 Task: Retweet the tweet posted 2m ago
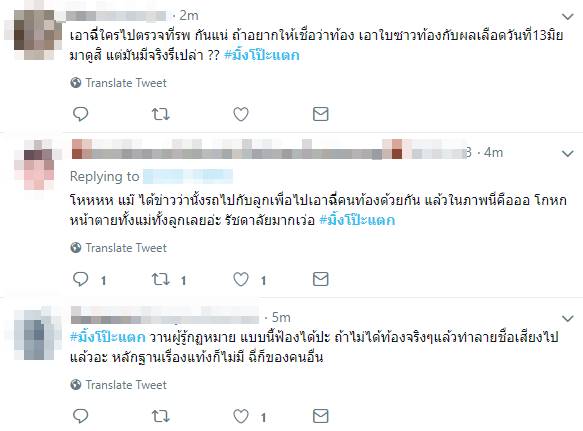[x=161, y=114]
